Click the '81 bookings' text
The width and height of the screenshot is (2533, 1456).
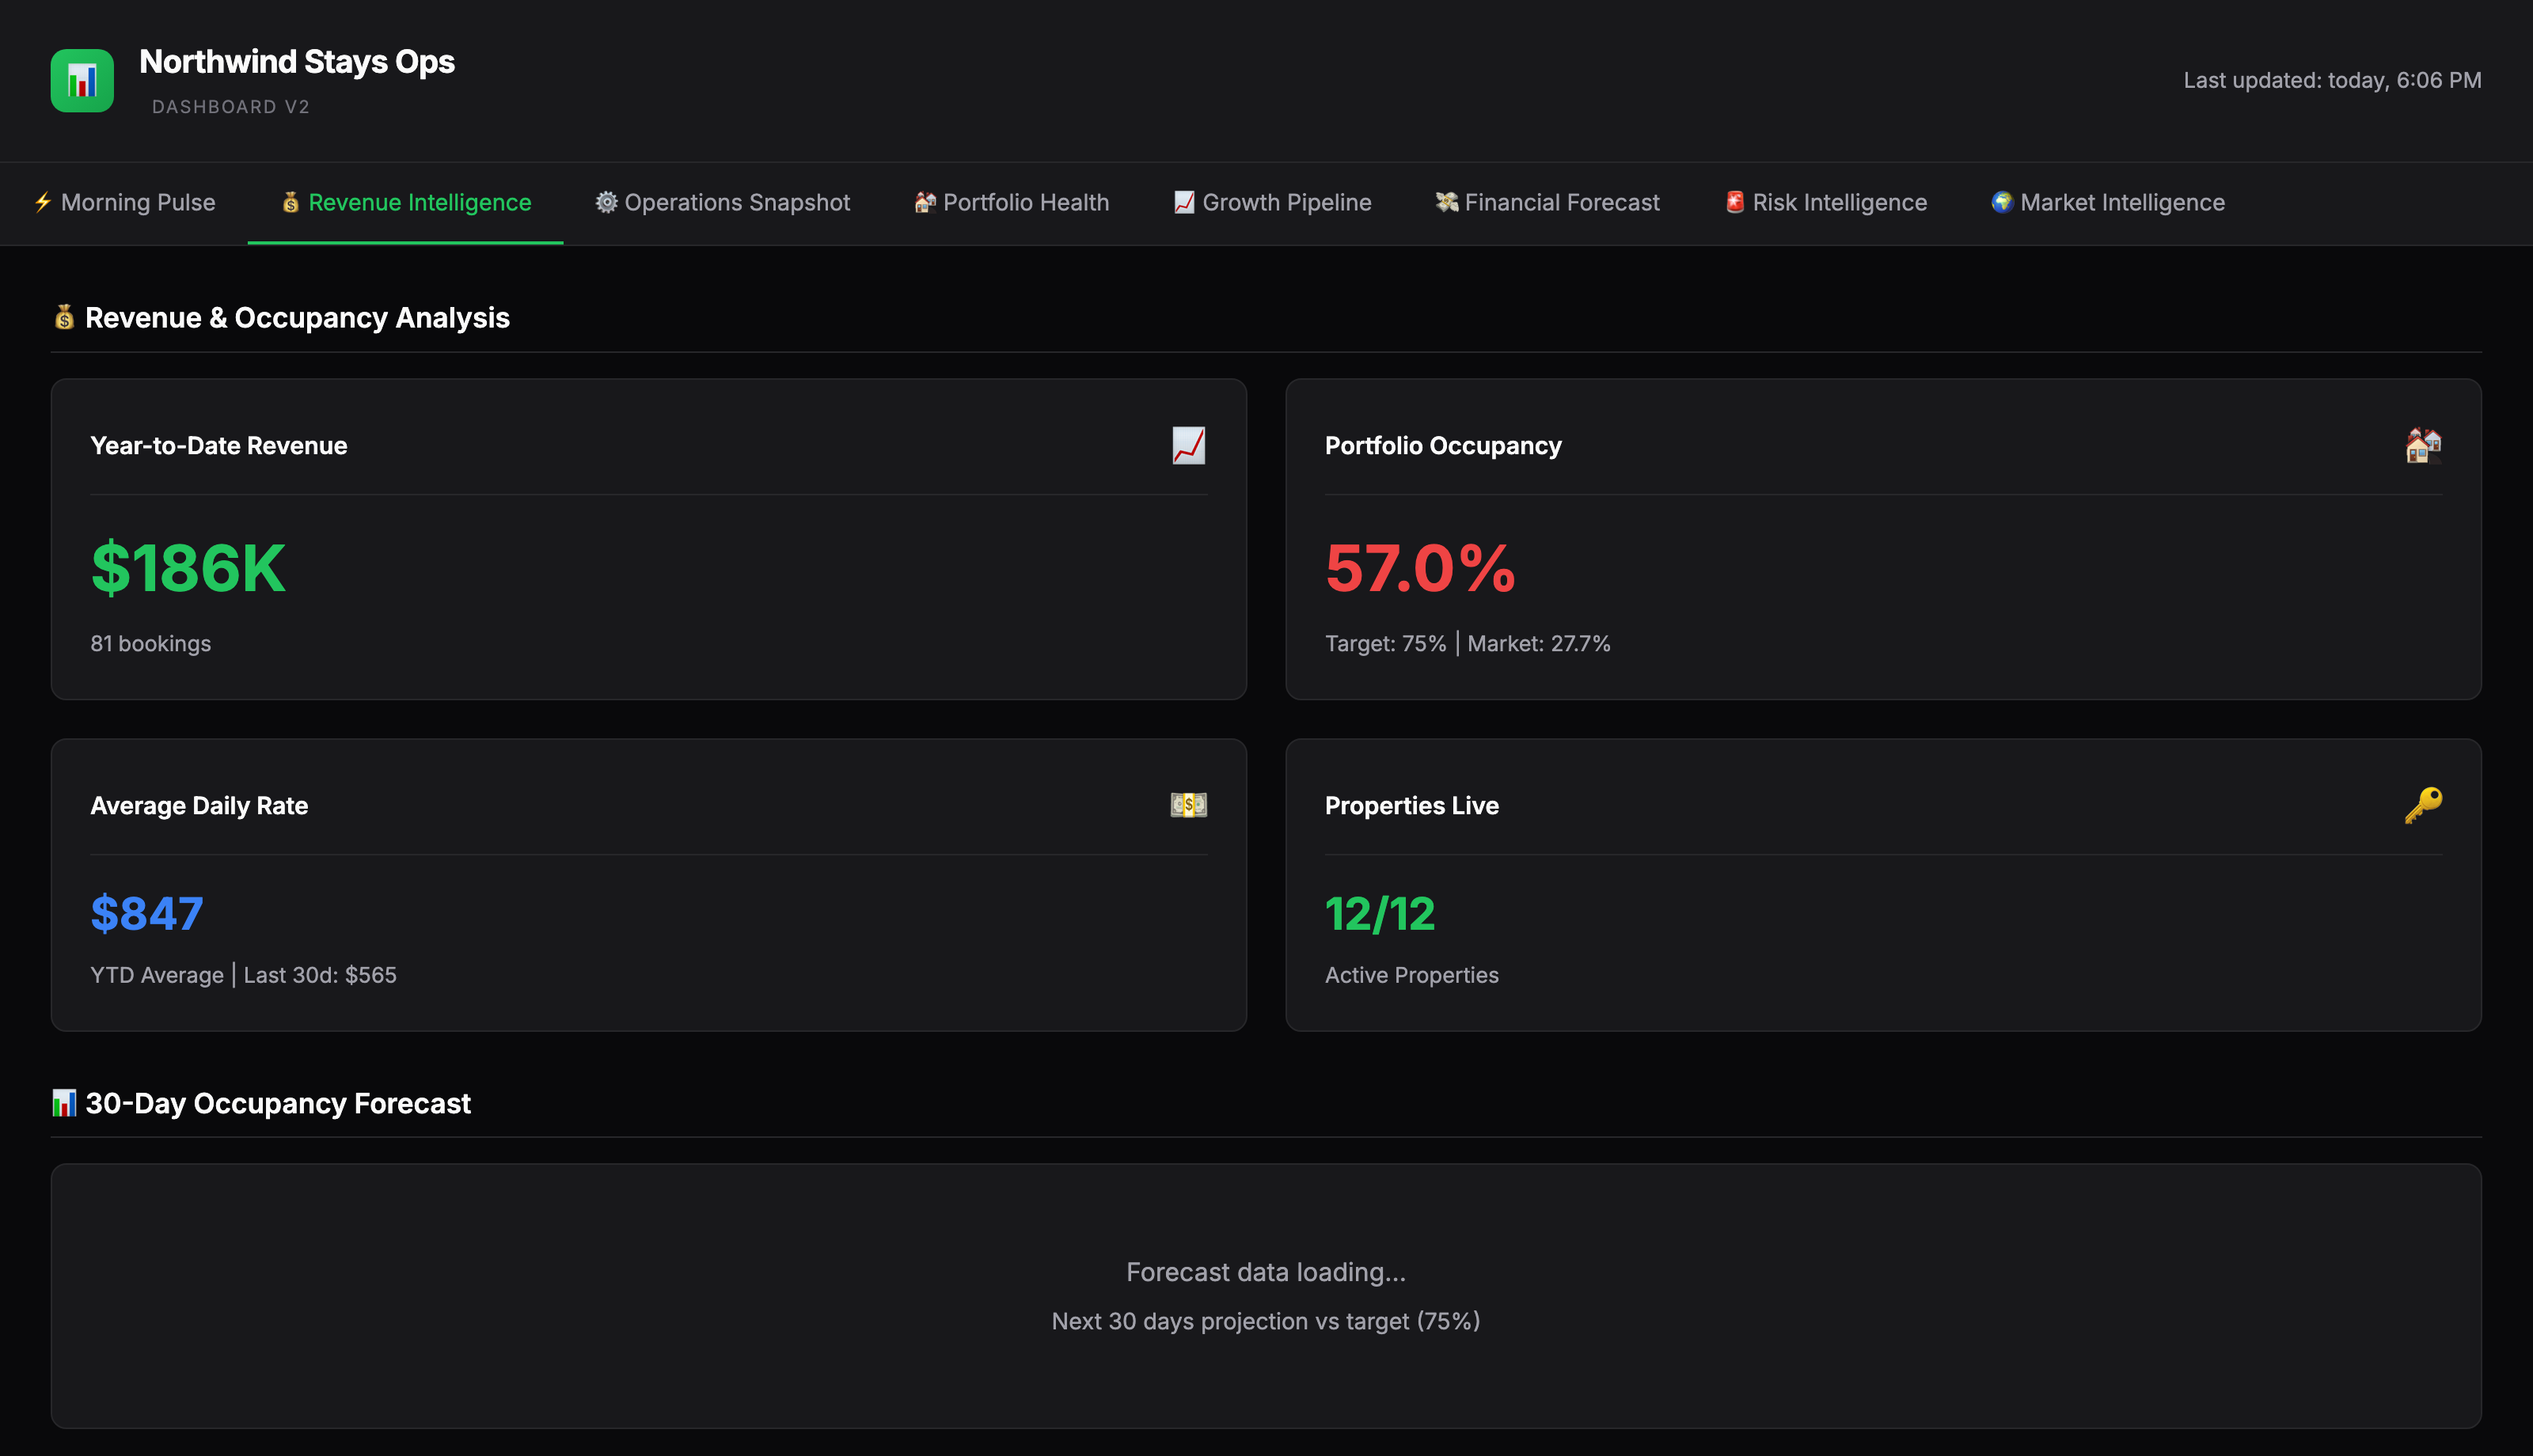coord(151,643)
